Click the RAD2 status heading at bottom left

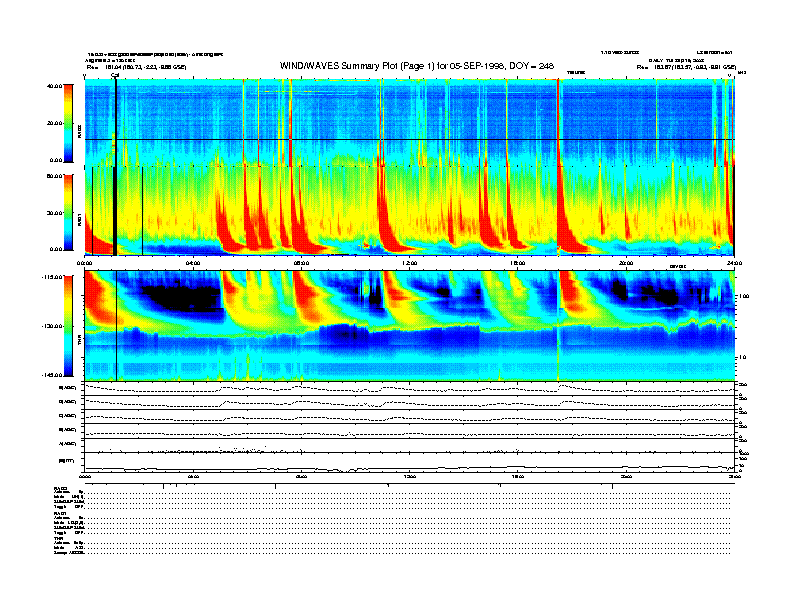click(x=61, y=489)
